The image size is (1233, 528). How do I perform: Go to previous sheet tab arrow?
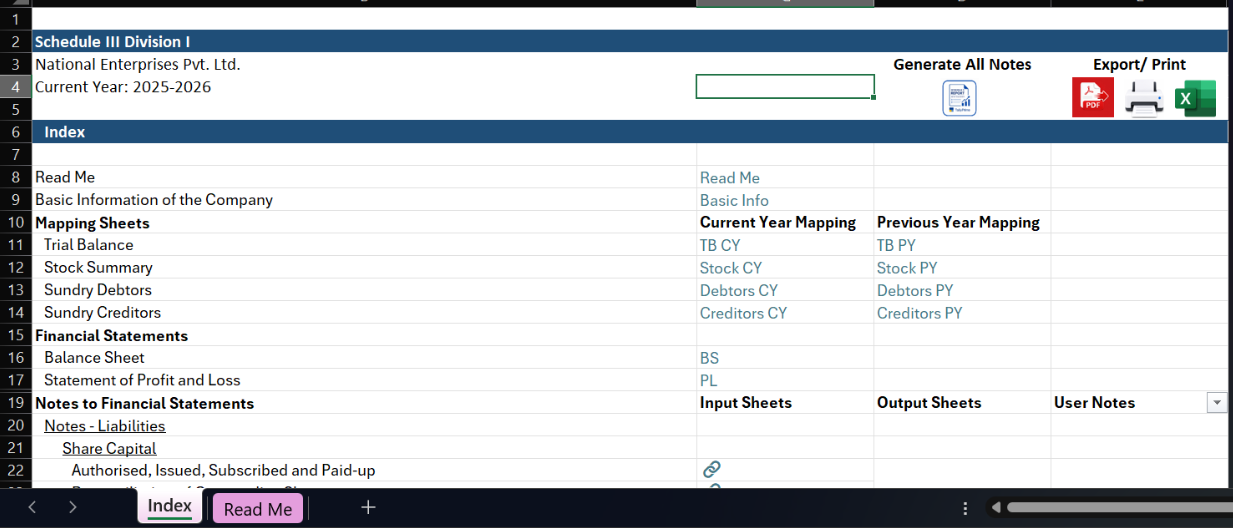[32, 507]
